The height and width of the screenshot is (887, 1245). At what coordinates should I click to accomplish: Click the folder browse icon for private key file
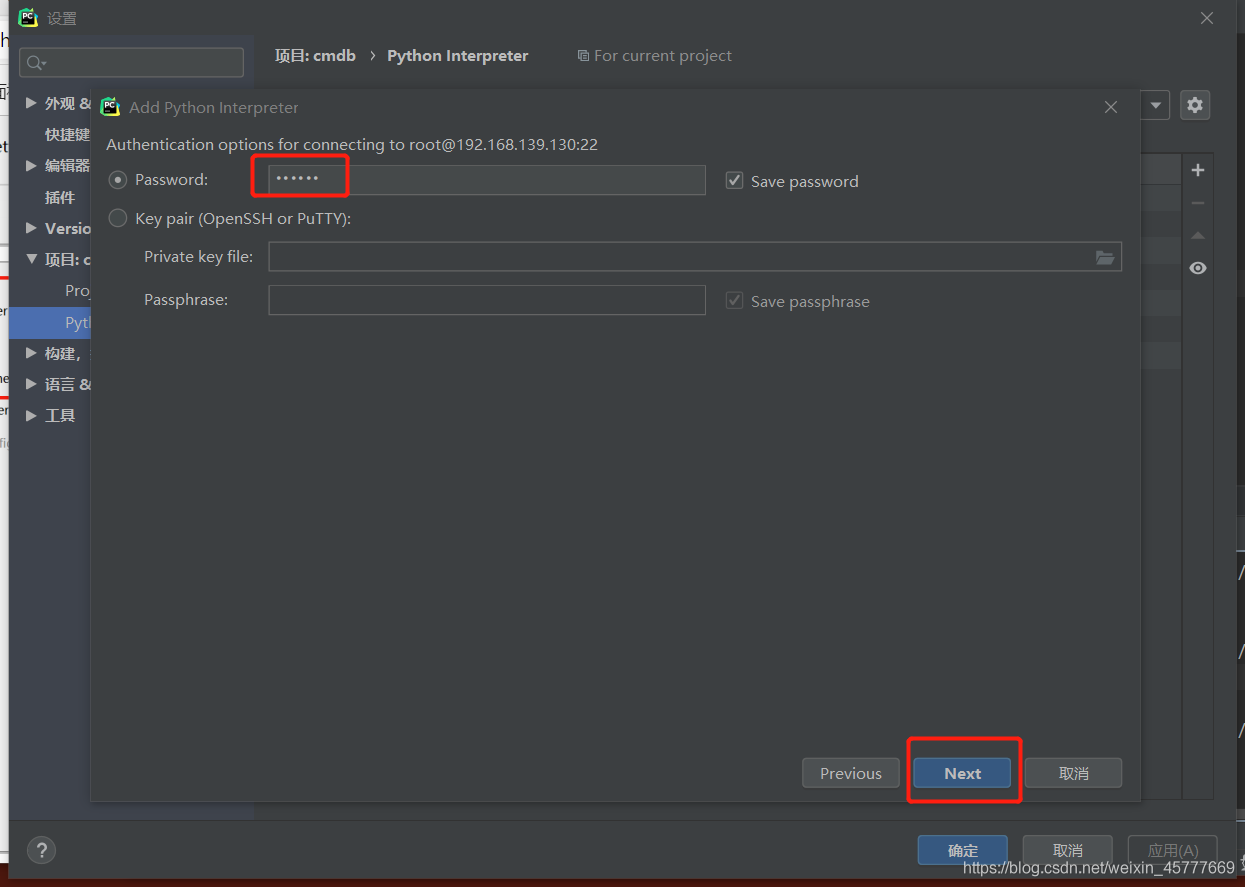[x=1105, y=257]
